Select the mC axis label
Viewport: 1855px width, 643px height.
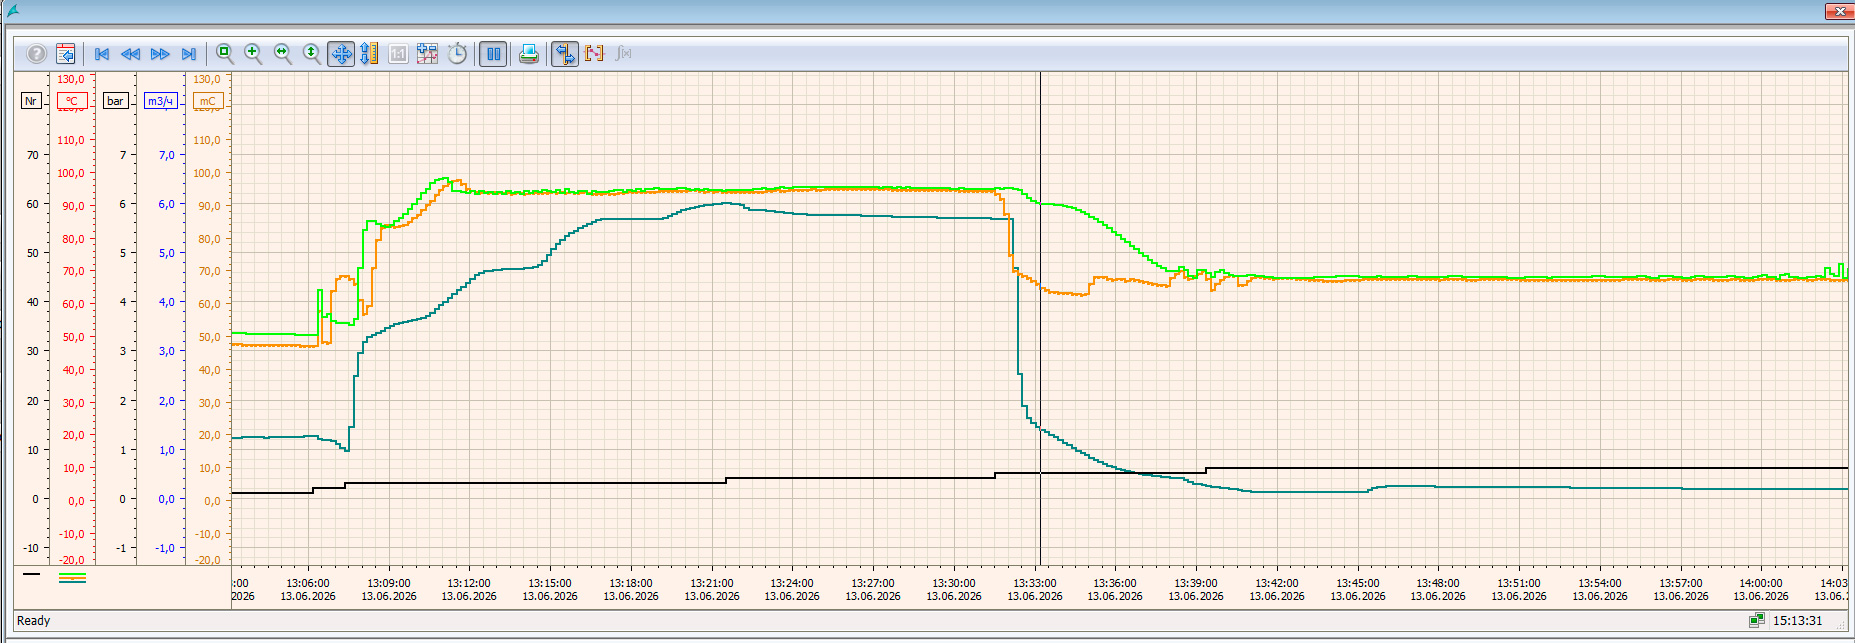pyautogui.click(x=208, y=101)
